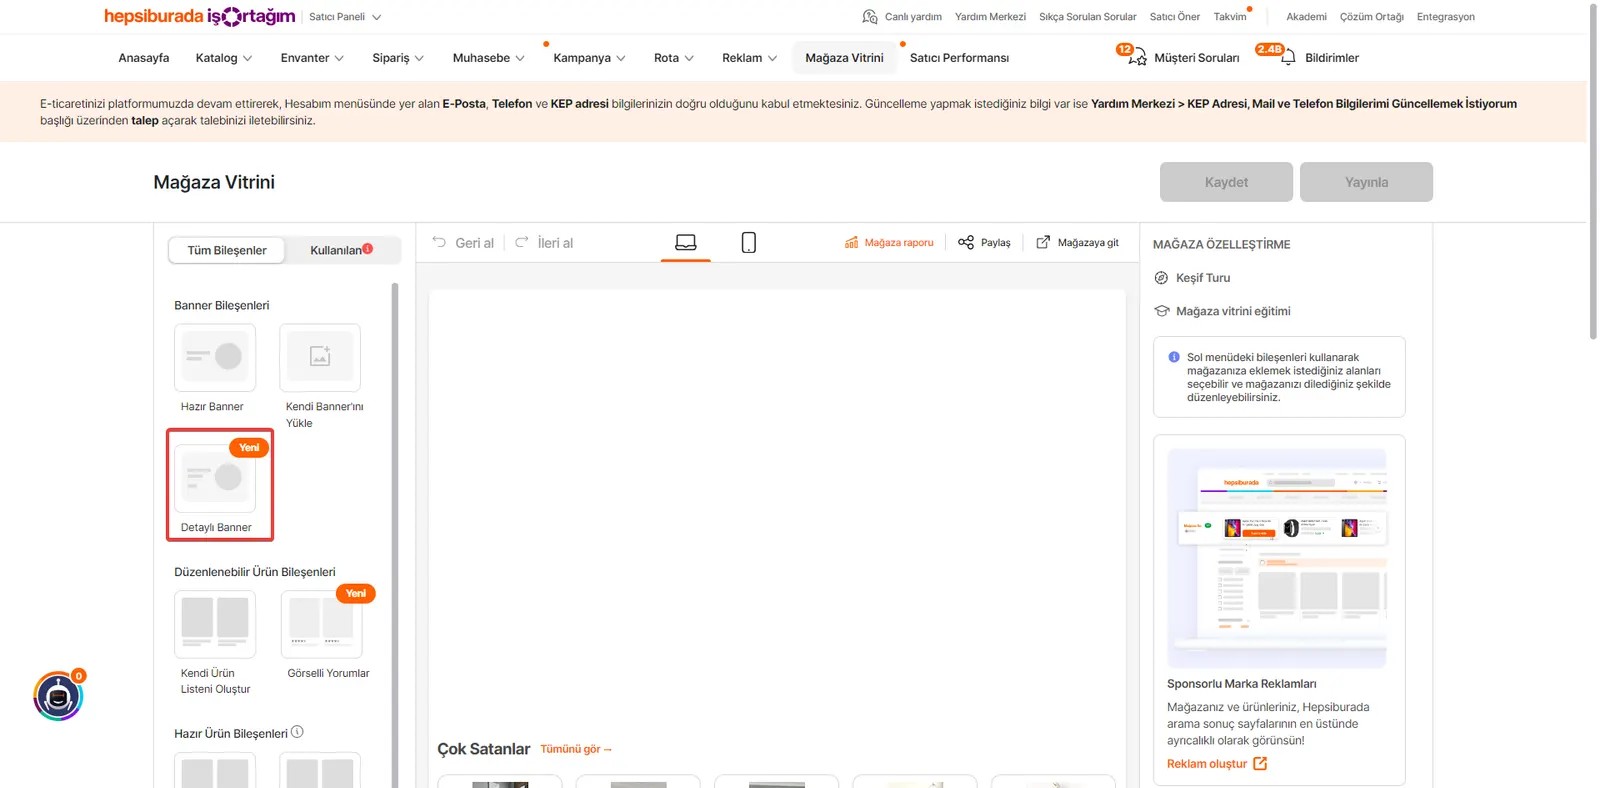Select the Hazır Banner component
The width and height of the screenshot is (1600, 788).
(215, 357)
